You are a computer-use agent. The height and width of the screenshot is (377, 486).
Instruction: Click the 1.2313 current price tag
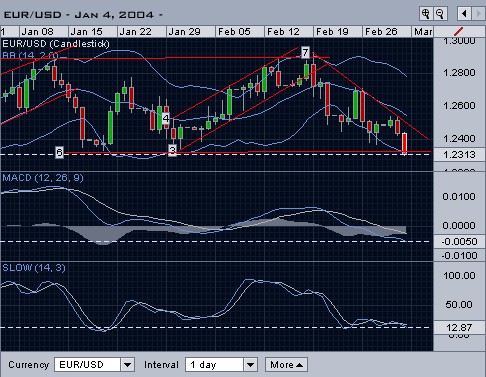(459, 154)
